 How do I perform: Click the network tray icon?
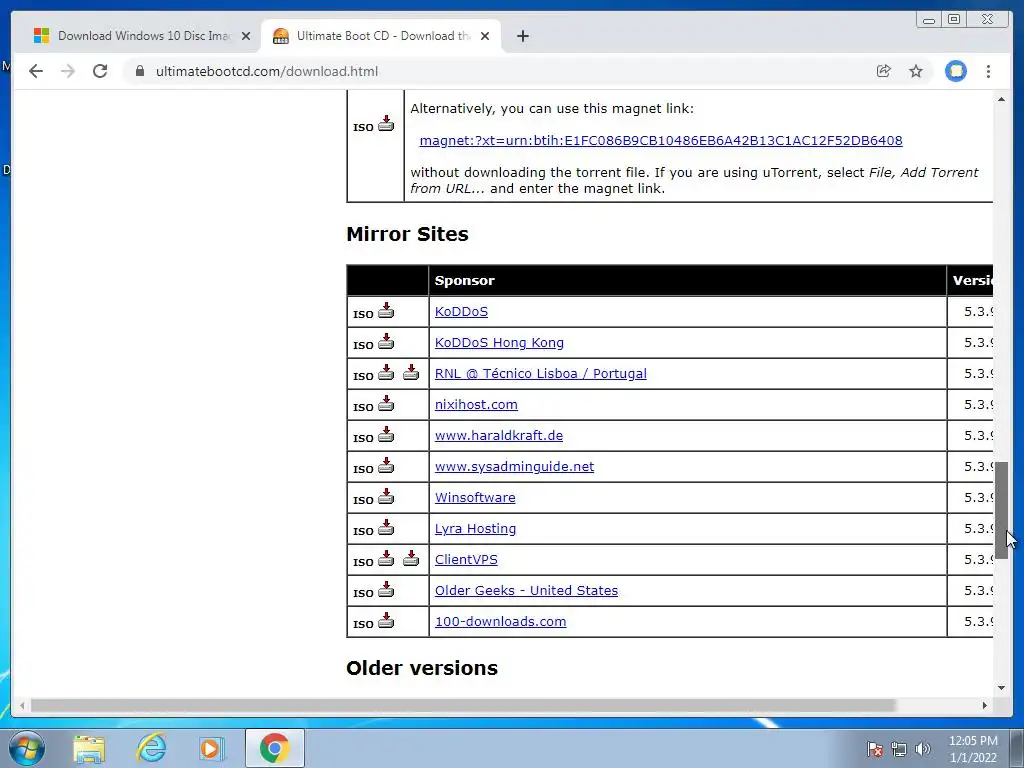click(899, 748)
